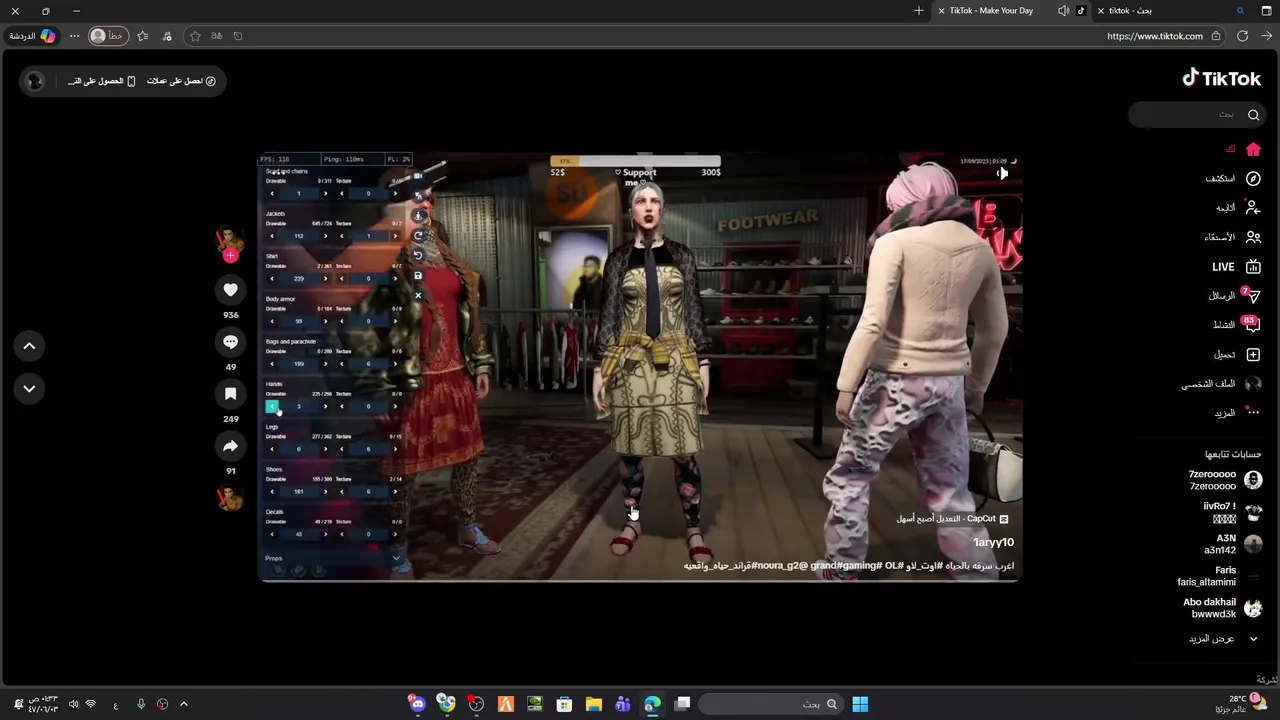
Task: Go forward with the Edge arrow button
Action: click(1267, 36)
